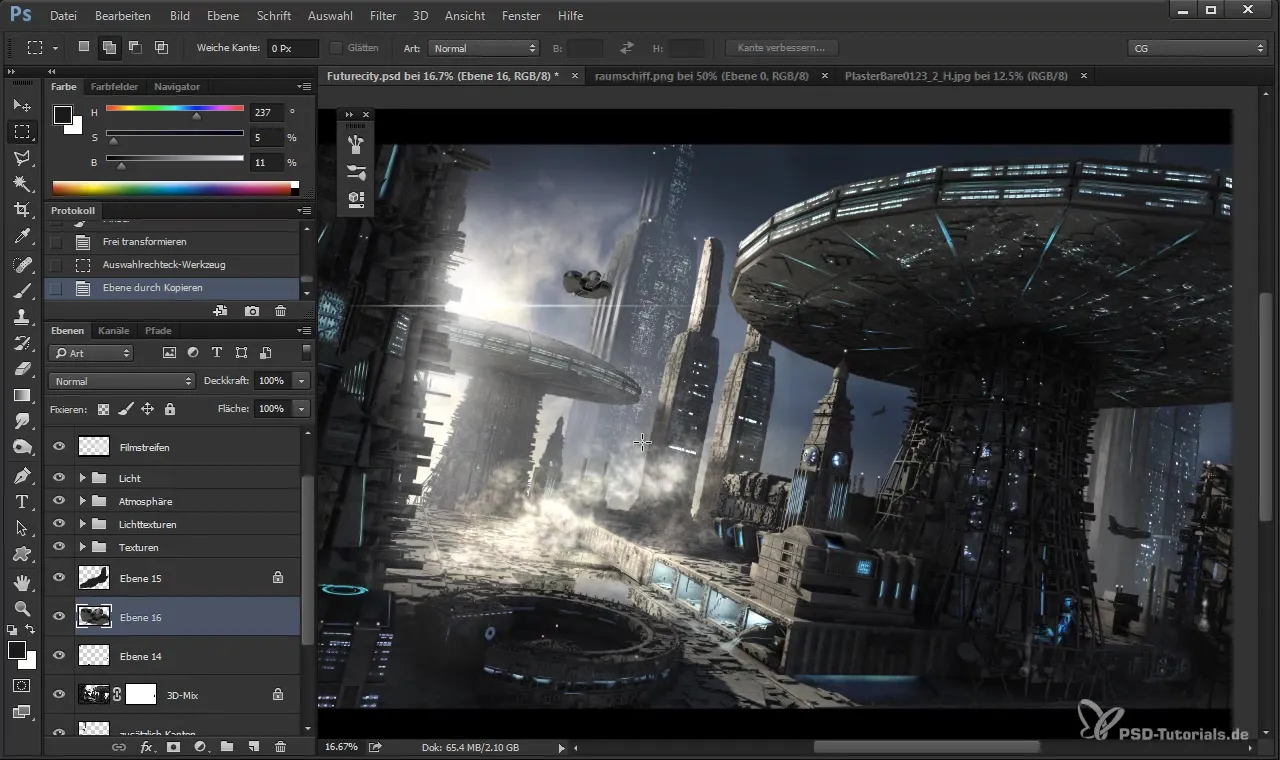
Task: Open the Art selection style dropdown
Action: pos(484,48)
